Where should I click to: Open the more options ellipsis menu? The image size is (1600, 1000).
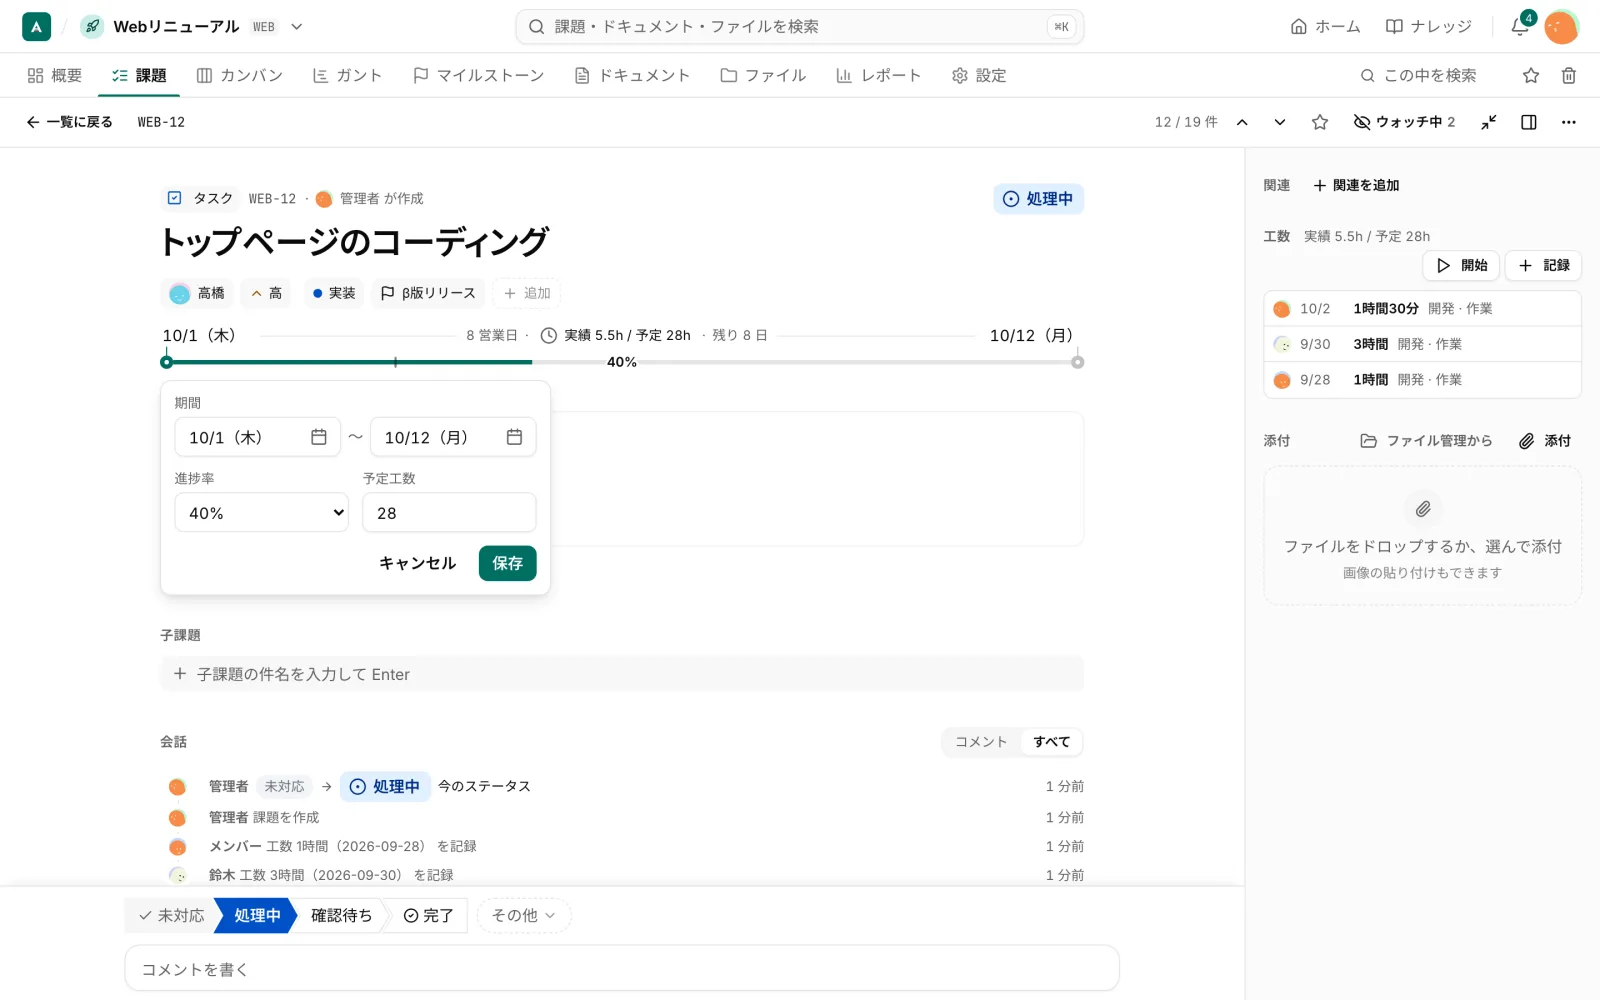pos(1569,122)
